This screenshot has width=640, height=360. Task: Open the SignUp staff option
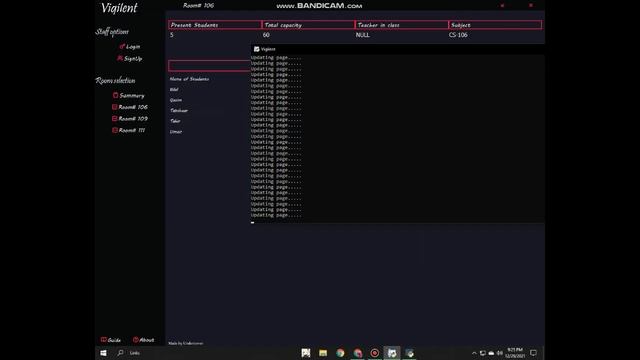coord(130,58)
